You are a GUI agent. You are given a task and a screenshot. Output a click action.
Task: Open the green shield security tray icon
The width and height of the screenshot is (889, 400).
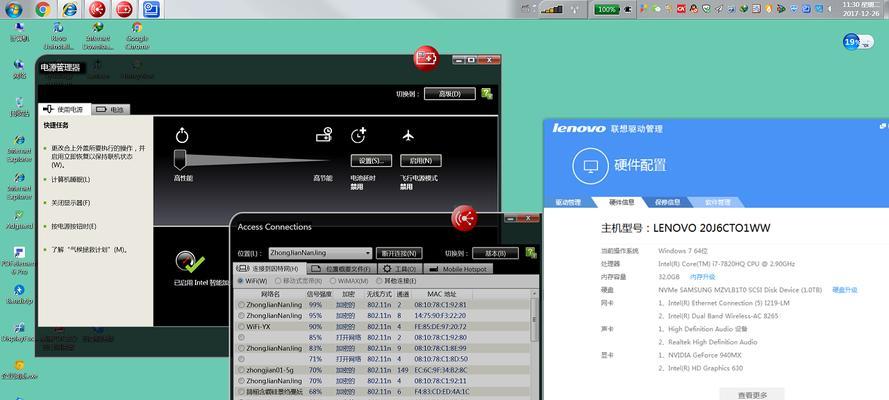[706, 9]
